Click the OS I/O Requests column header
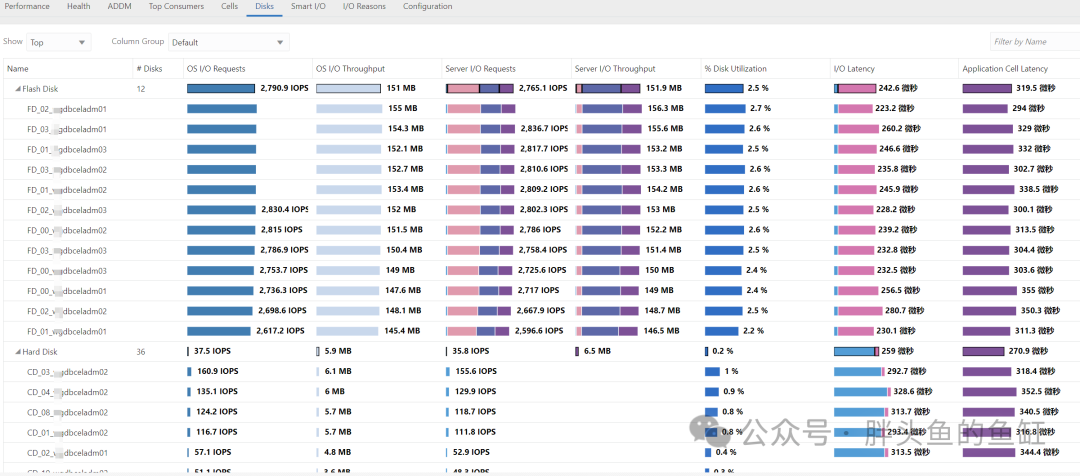The image size is (1080, 476). (216, 69)
